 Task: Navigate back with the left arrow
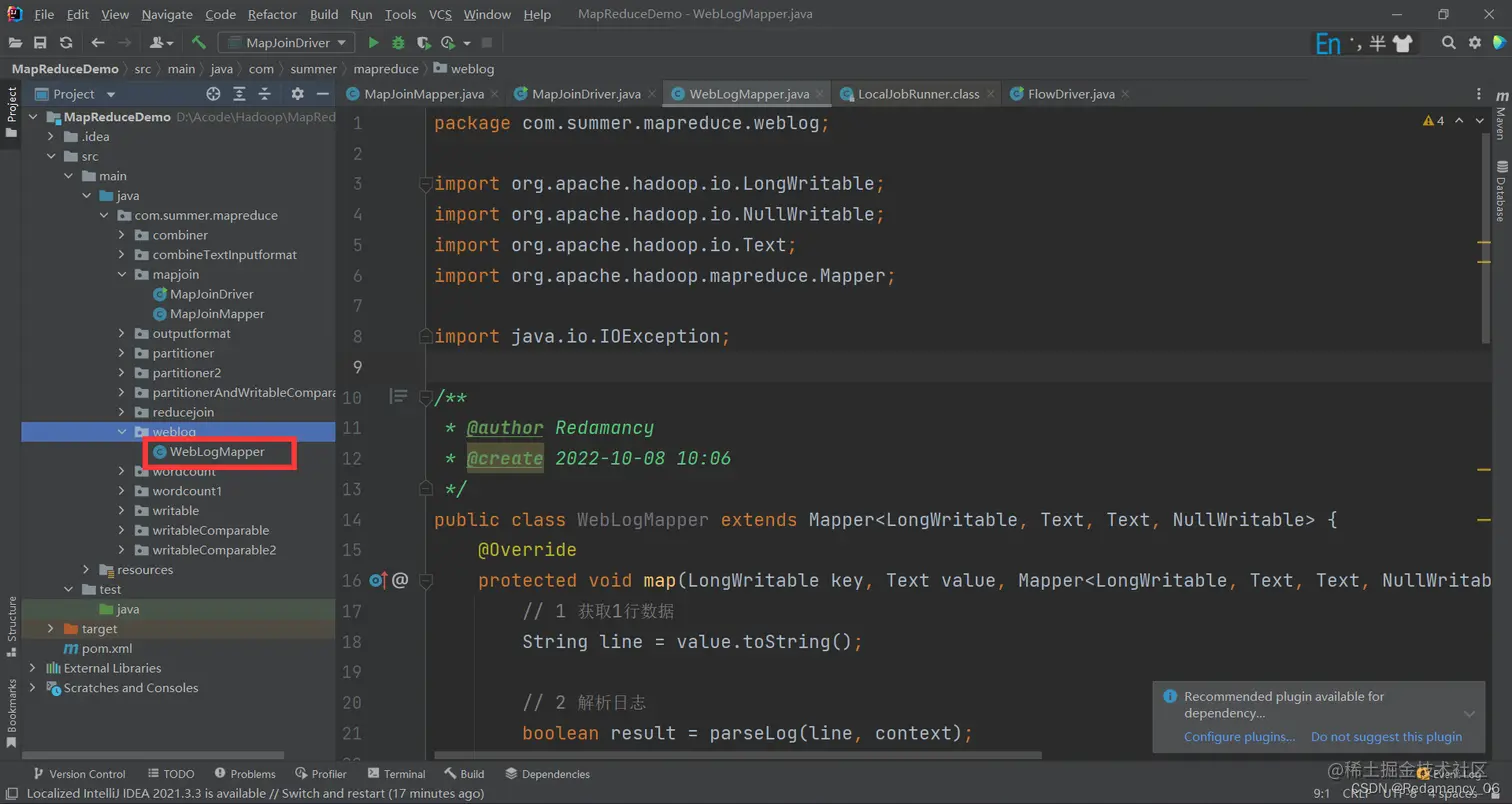pyautogui.click(x=98, y=43)
